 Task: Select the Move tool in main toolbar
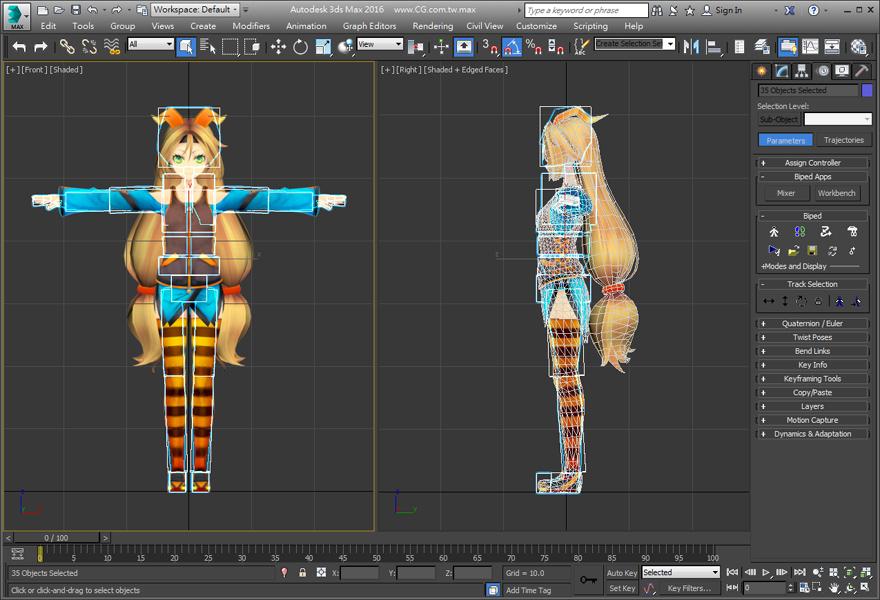pos(279,47)
